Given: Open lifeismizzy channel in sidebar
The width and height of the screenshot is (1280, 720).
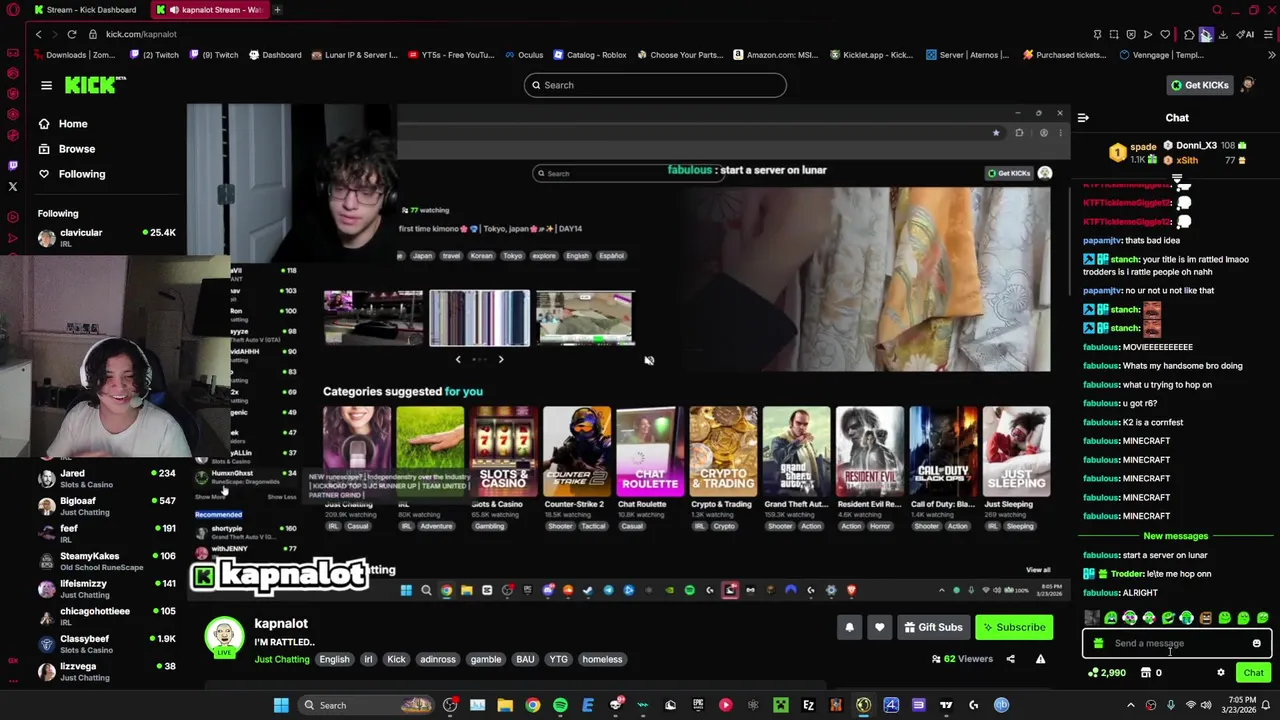Looking at the screenshot, I should (x=106, y=588).
